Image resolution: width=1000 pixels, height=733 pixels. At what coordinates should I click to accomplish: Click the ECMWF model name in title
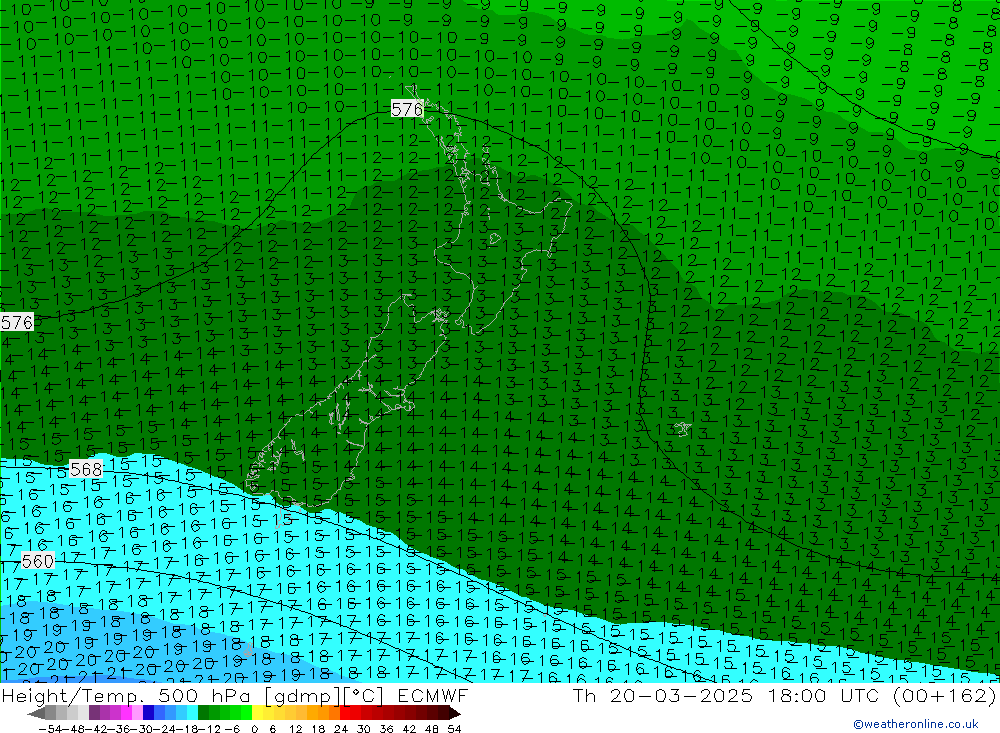pos(433,695)
